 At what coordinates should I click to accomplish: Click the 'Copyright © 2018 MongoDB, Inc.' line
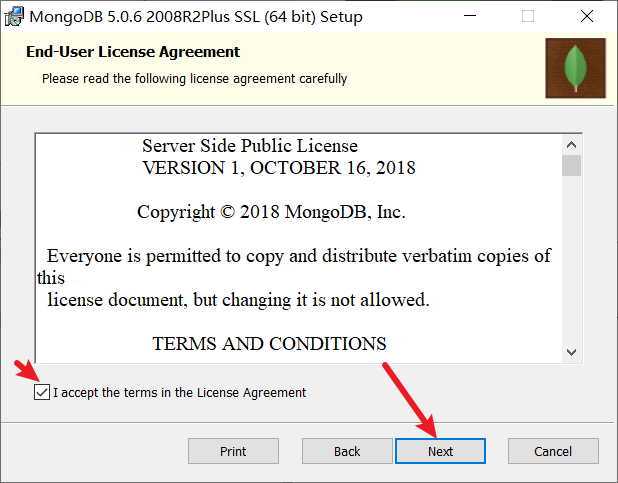tap(271, 212)
